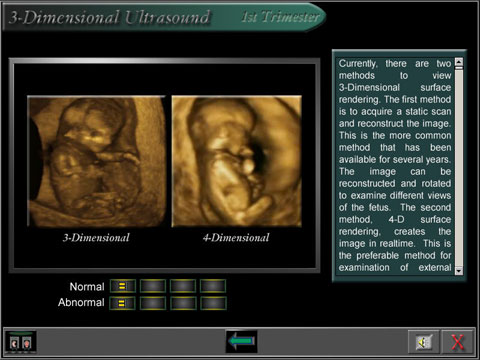Click the "4-Dimensional" caption text

point(236,238)
